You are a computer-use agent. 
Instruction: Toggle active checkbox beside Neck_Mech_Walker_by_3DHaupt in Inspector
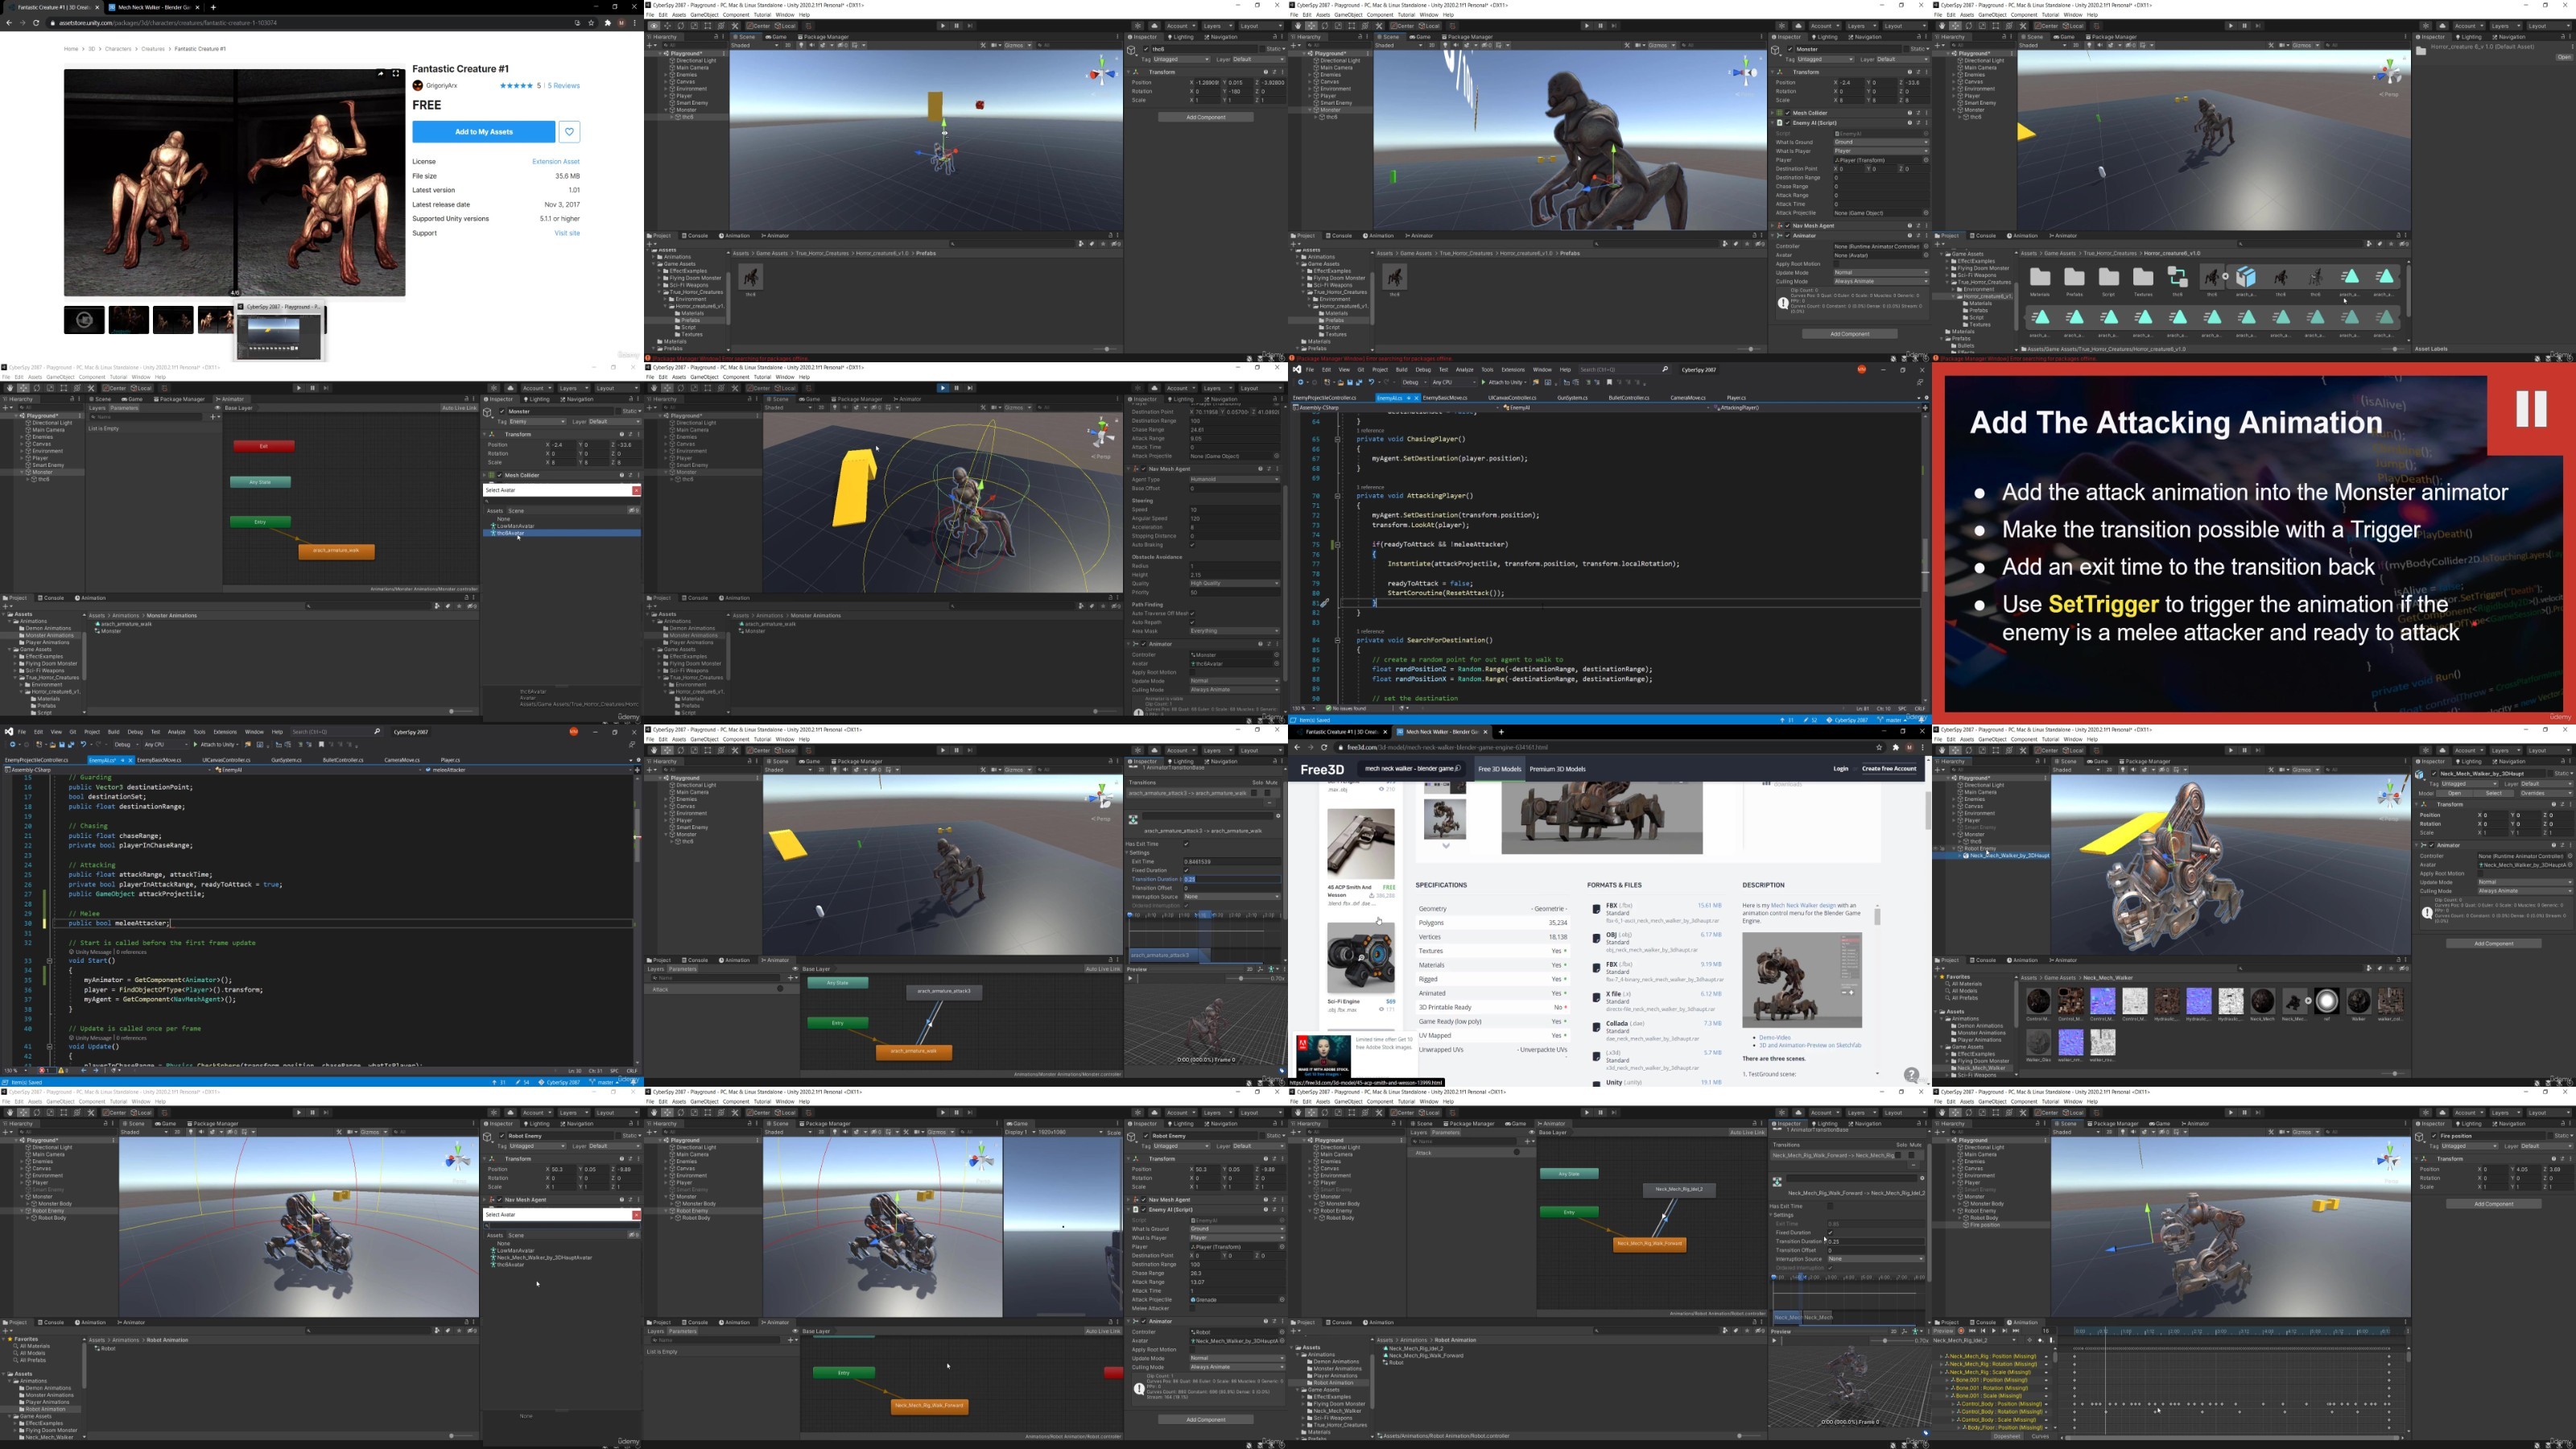click(x=2434, y=774)
